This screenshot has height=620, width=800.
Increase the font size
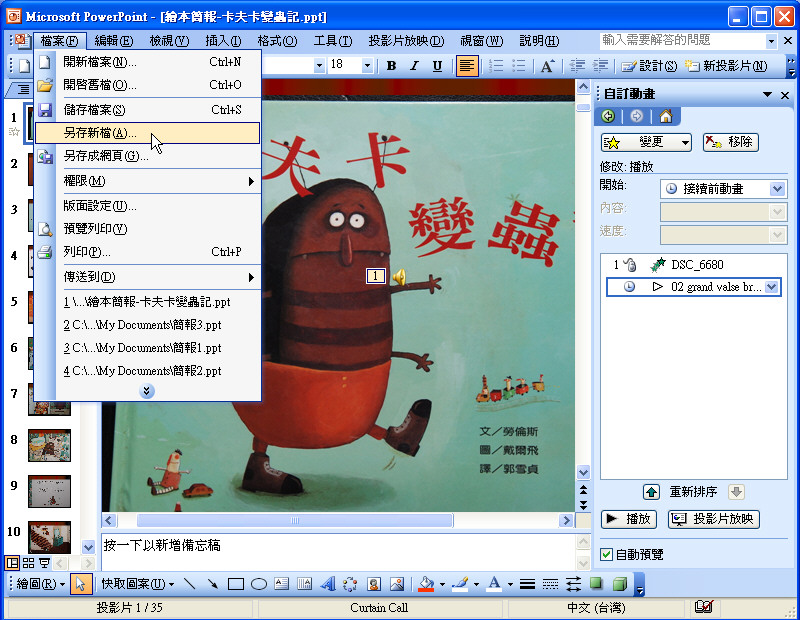click(547, 66)
